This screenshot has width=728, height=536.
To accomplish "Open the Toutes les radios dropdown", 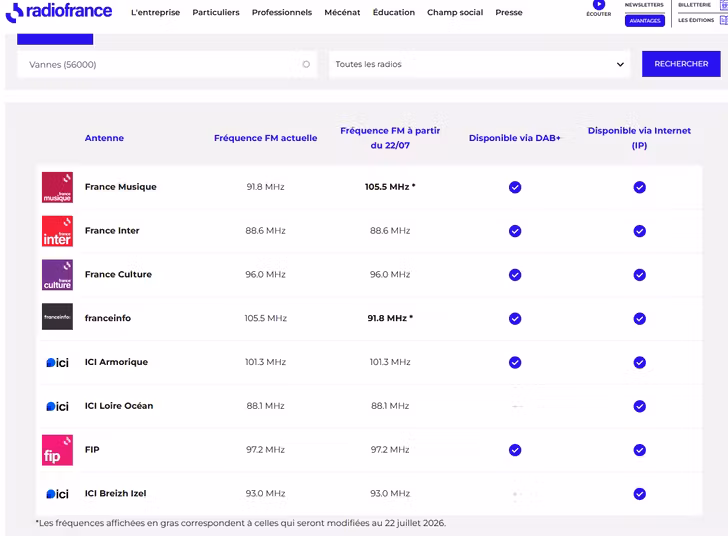I will (x=479, y=64).
